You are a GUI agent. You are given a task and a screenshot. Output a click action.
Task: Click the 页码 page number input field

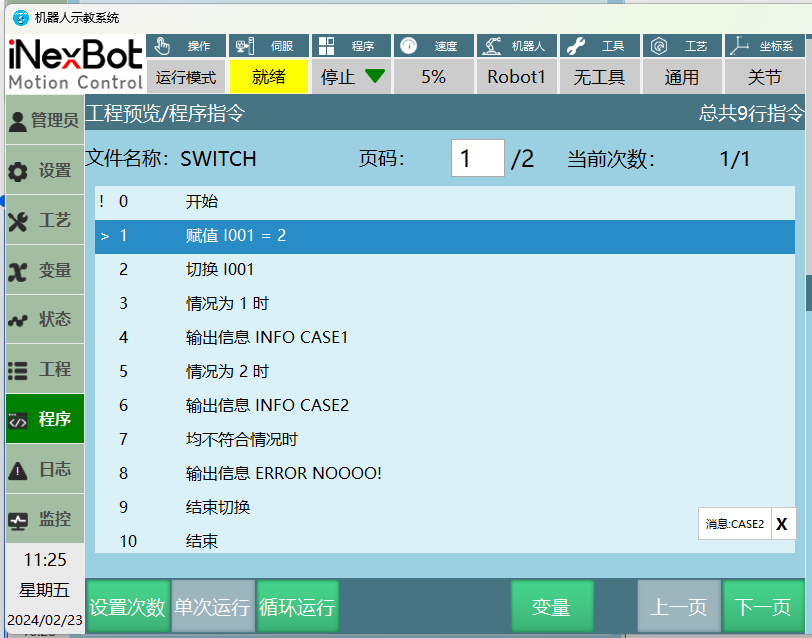(x=477, y=158)
